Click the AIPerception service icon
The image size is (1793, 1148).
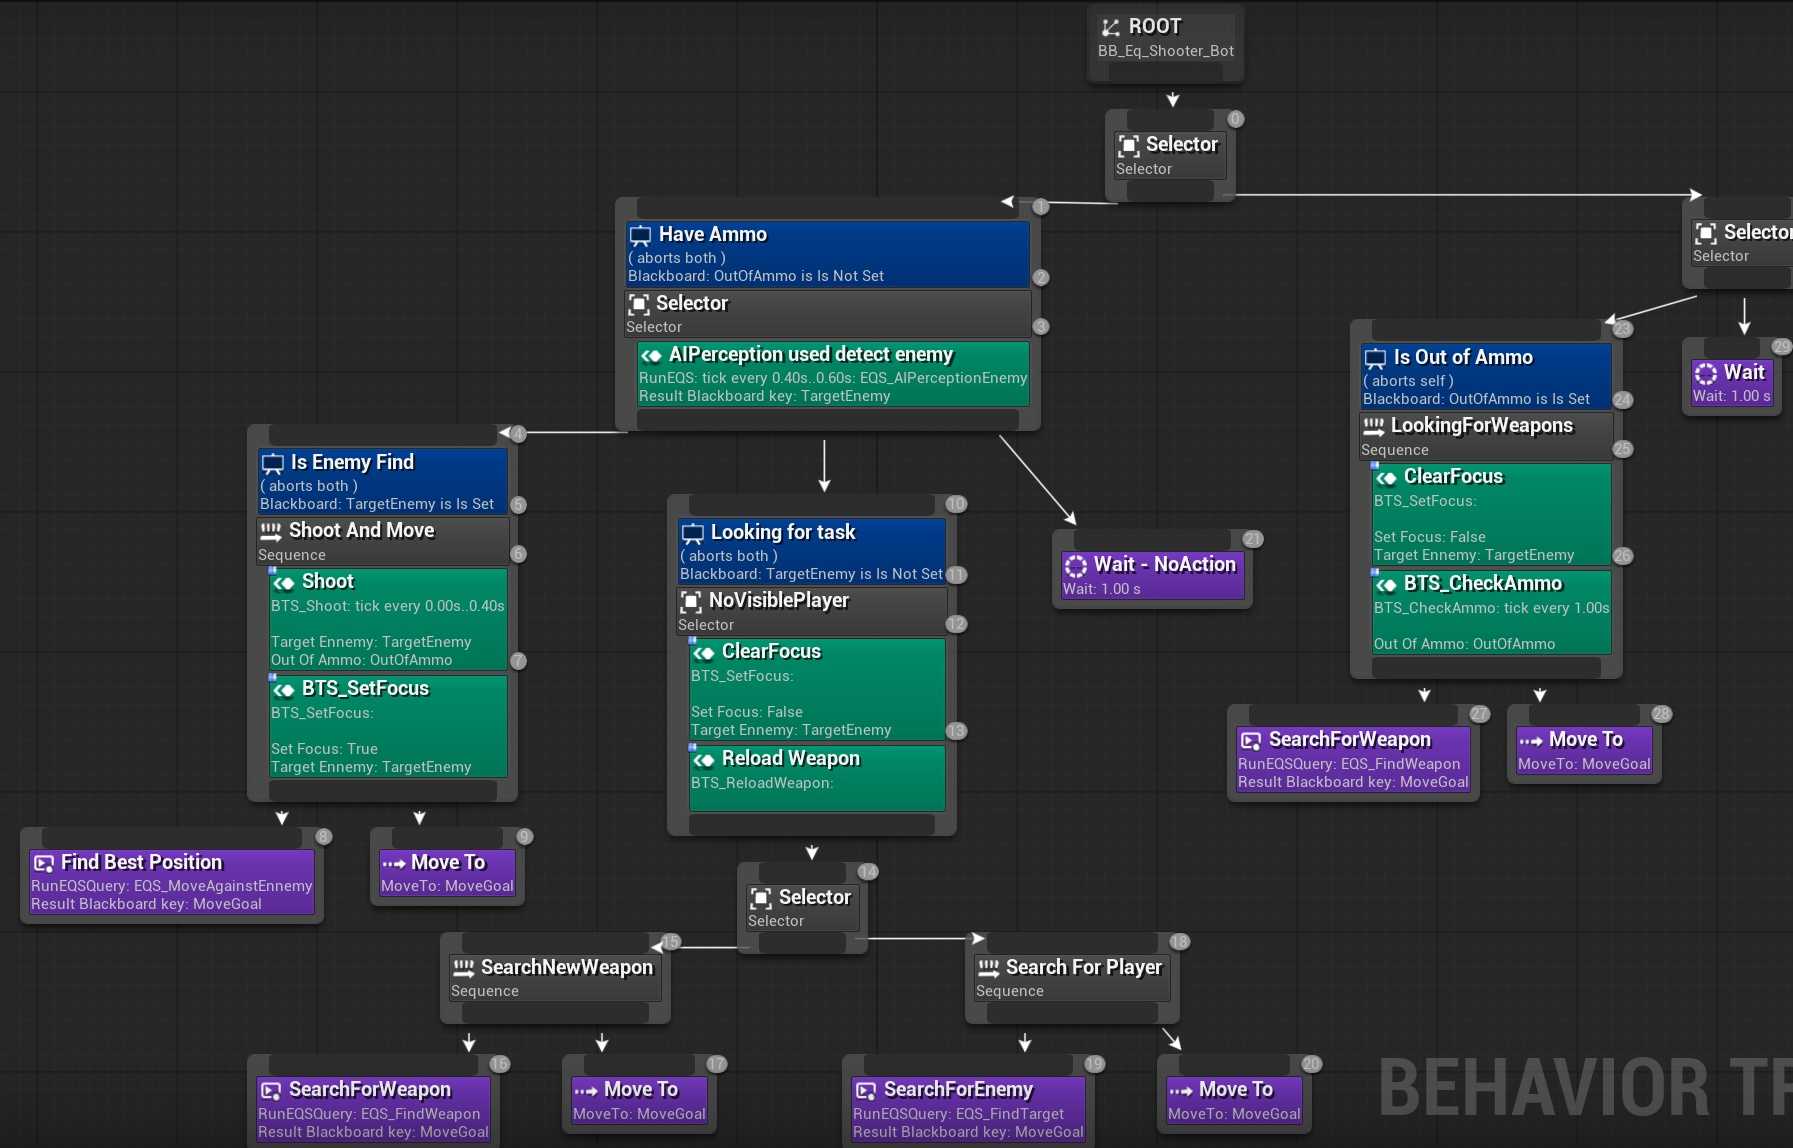pos(651,355)
